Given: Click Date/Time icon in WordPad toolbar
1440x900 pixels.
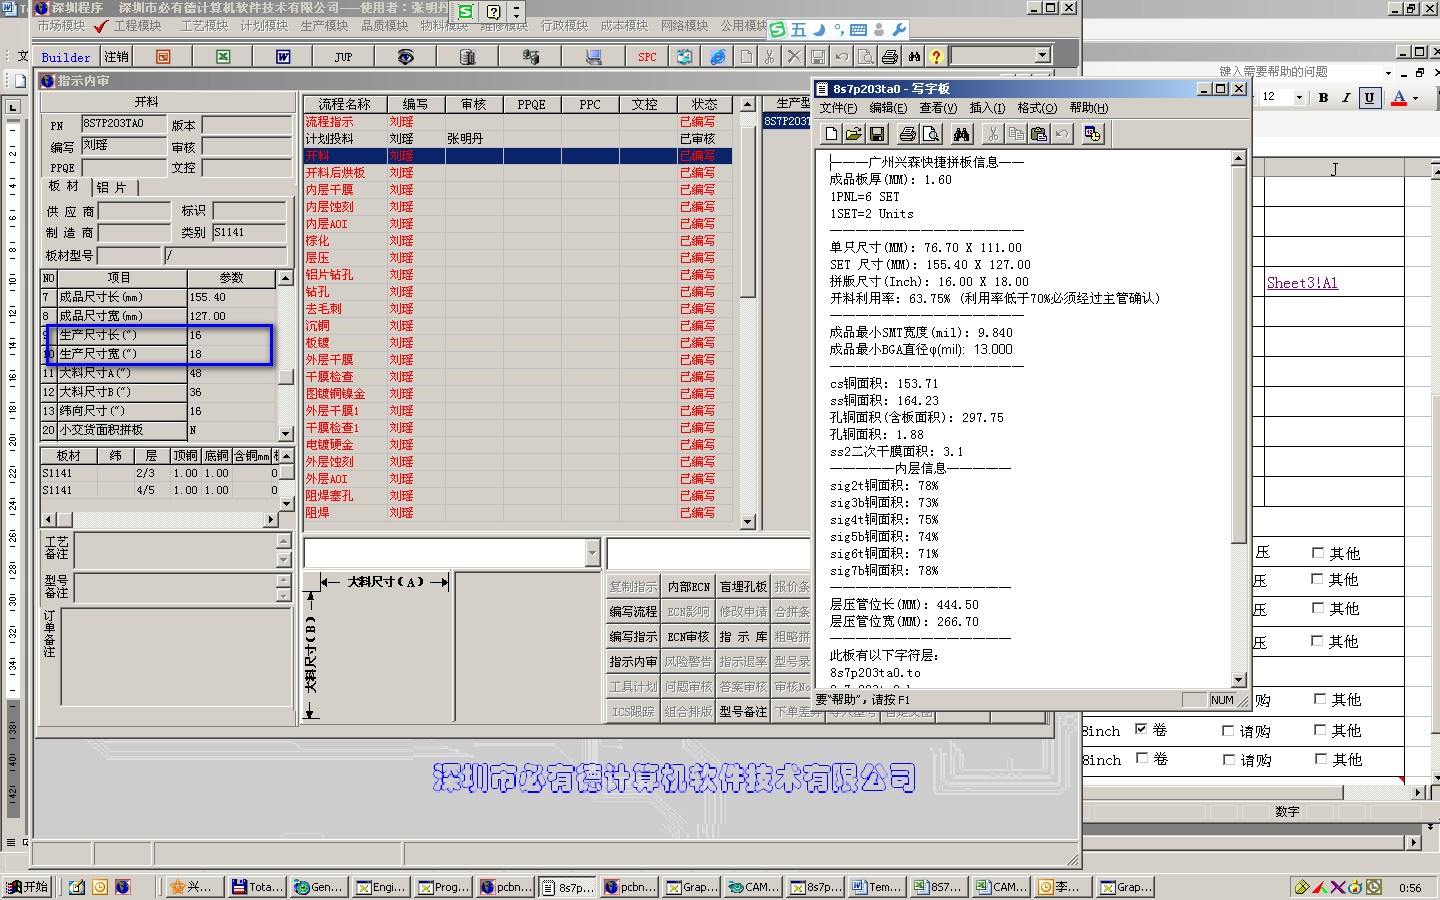Looking at the screenshot, I should tap(1092, 134).
